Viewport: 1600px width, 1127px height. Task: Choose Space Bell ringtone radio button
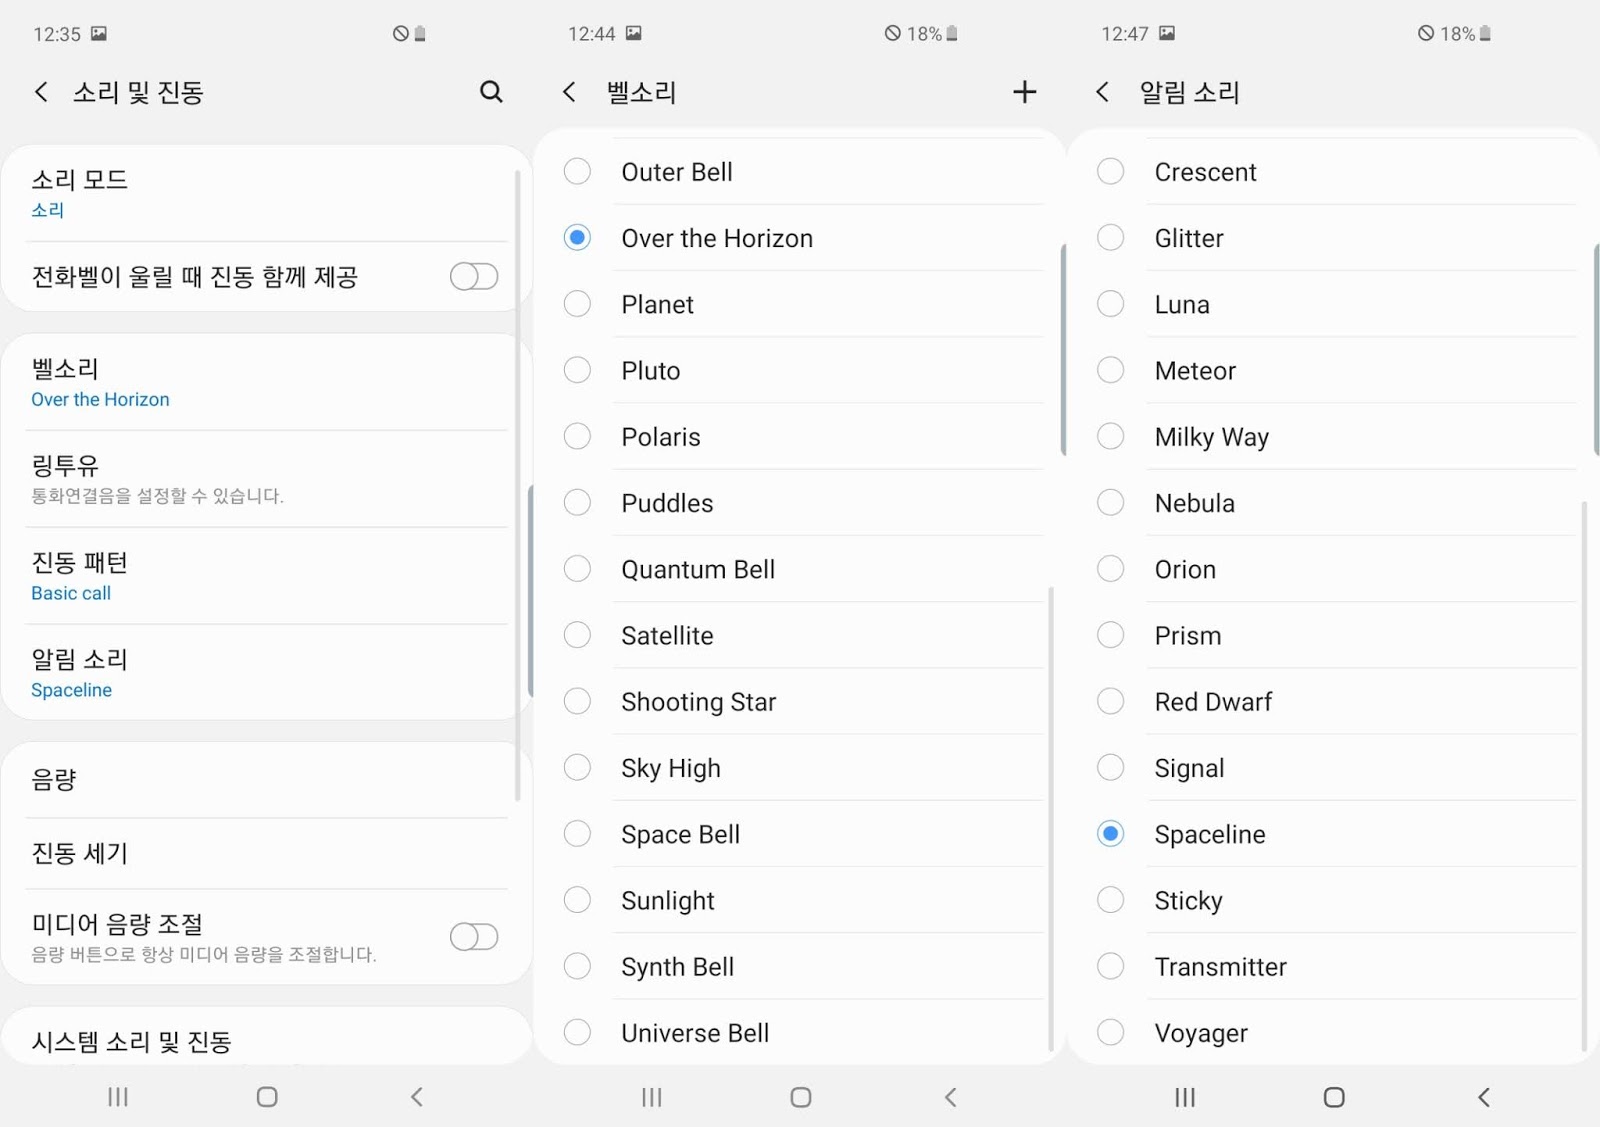tap(577, 833)
